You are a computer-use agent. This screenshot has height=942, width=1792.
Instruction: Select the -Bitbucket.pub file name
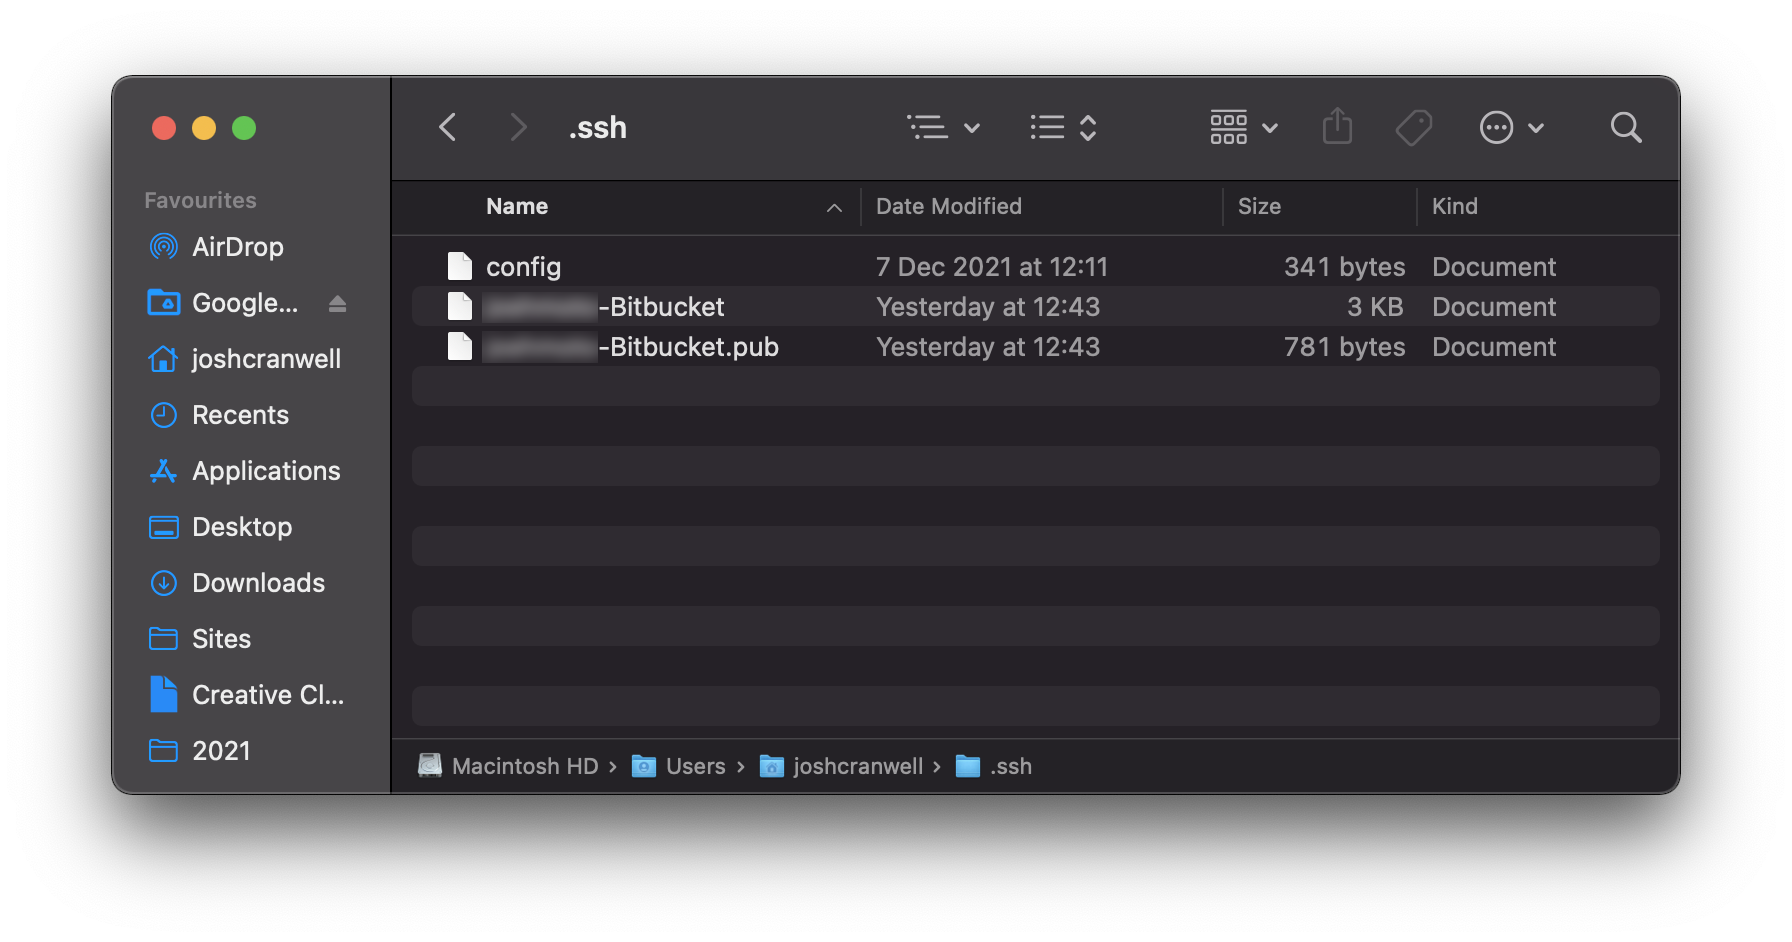click(631, 346)
